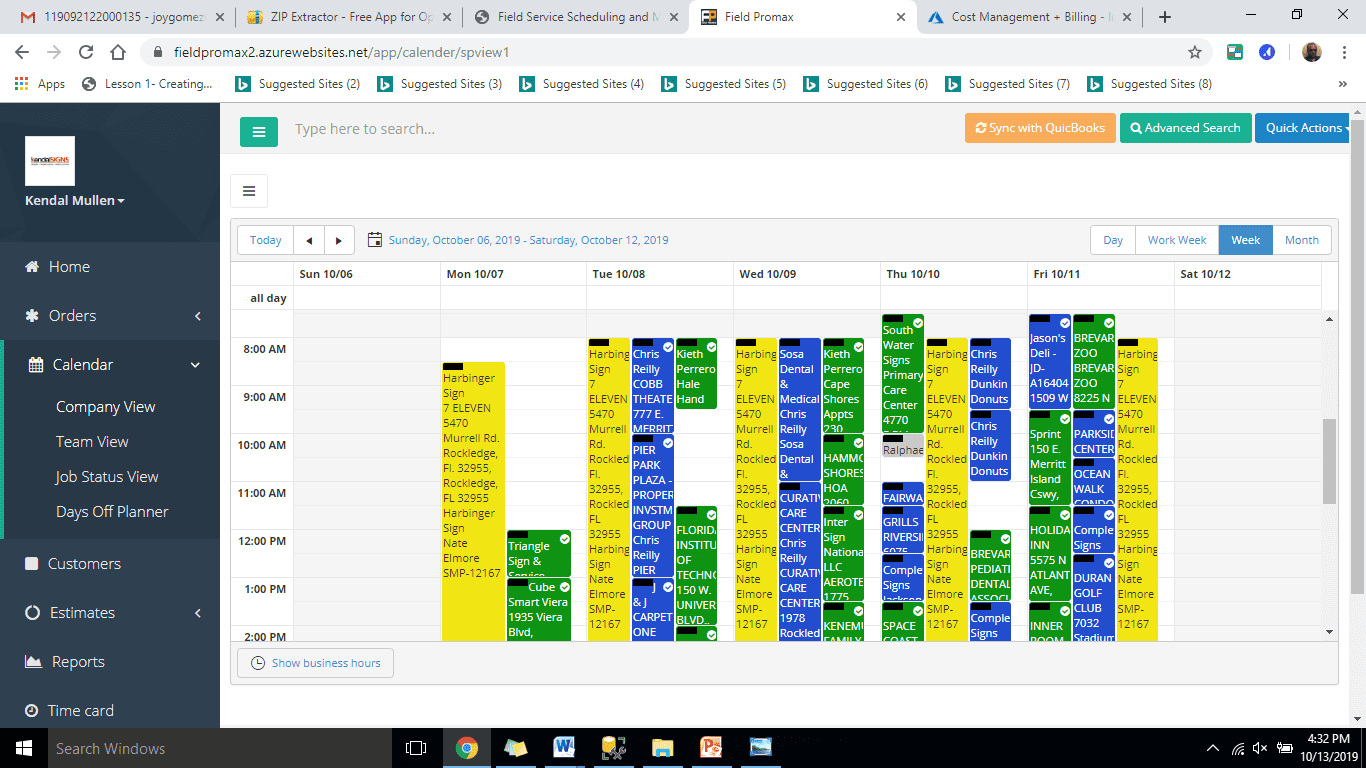Viewport: 1366px width, 768px height.
Task: Open the Apps shortcut in bookmarks
Action: click(40, 84)
